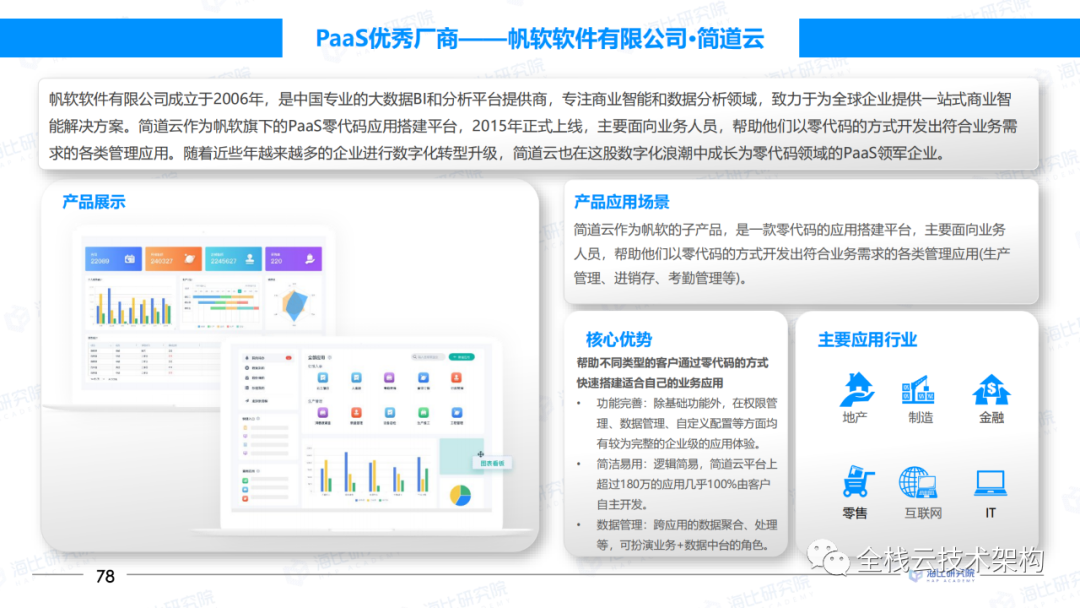Image resolution: width=1080 pixels, height=608 pixels.
Task: Click the 零售 label
Action: click(x=855, y=513)
